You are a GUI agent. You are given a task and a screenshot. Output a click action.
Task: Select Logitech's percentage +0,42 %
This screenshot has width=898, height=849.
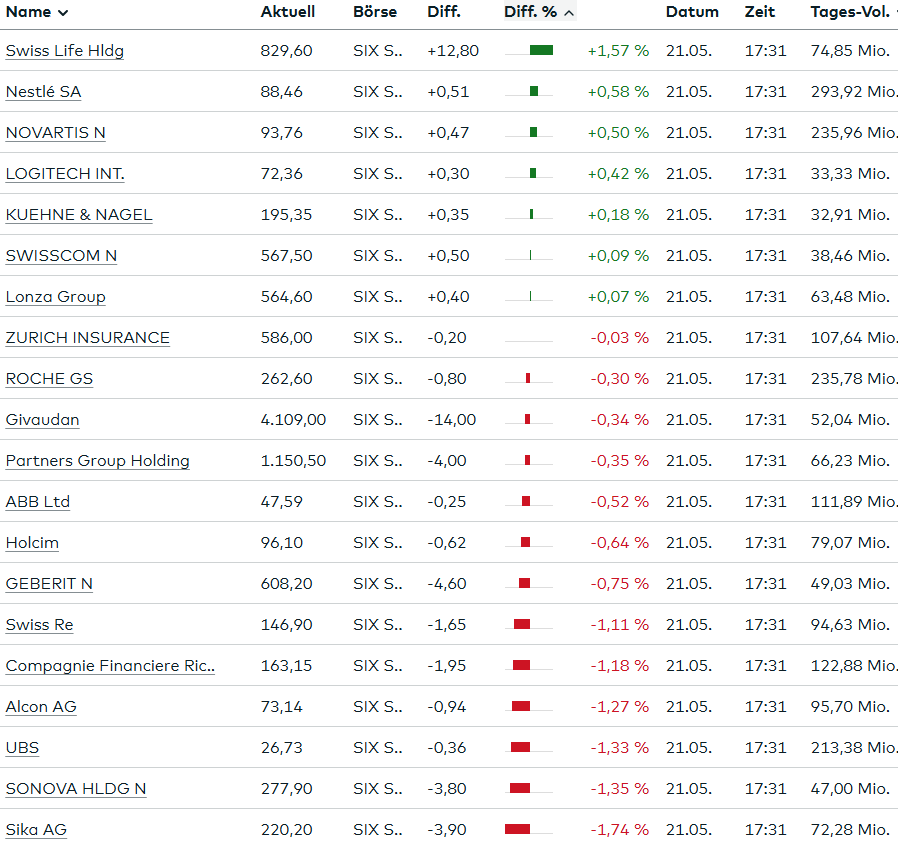(x=619, y=174)
